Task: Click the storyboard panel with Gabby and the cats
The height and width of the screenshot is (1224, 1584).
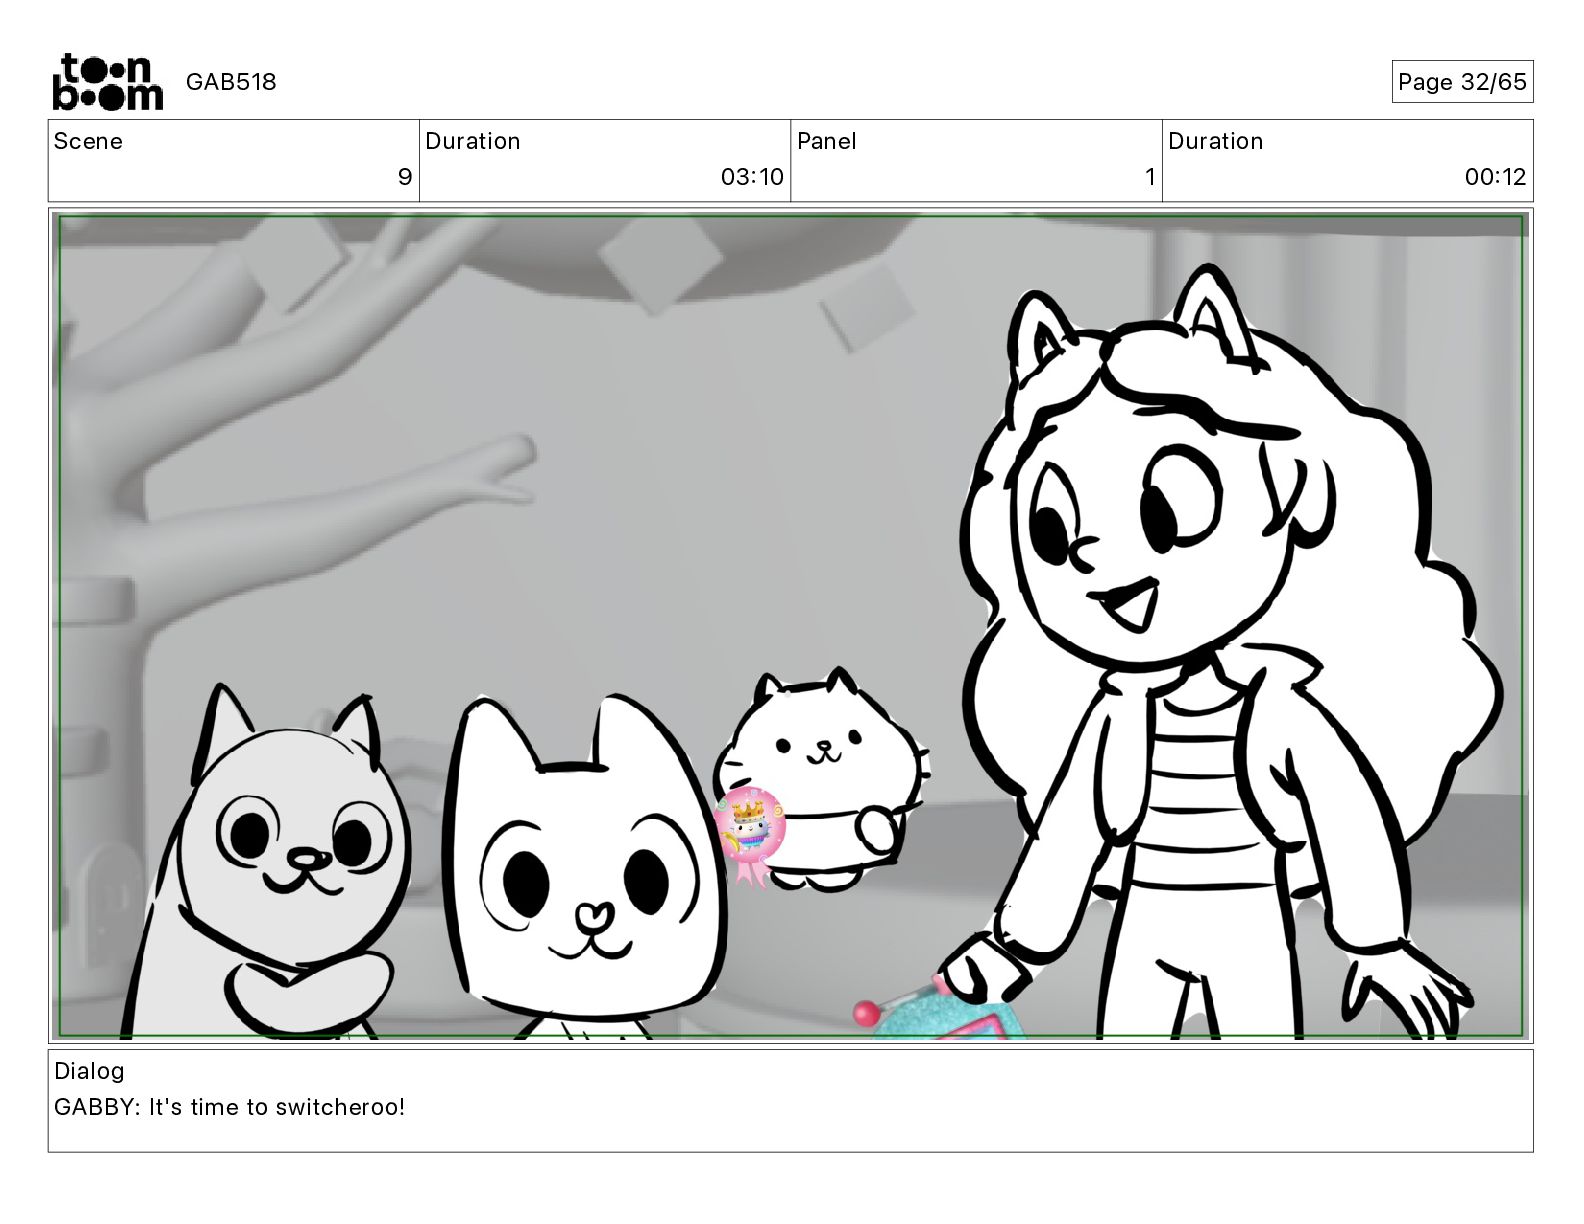Action: tap(791, 626)
